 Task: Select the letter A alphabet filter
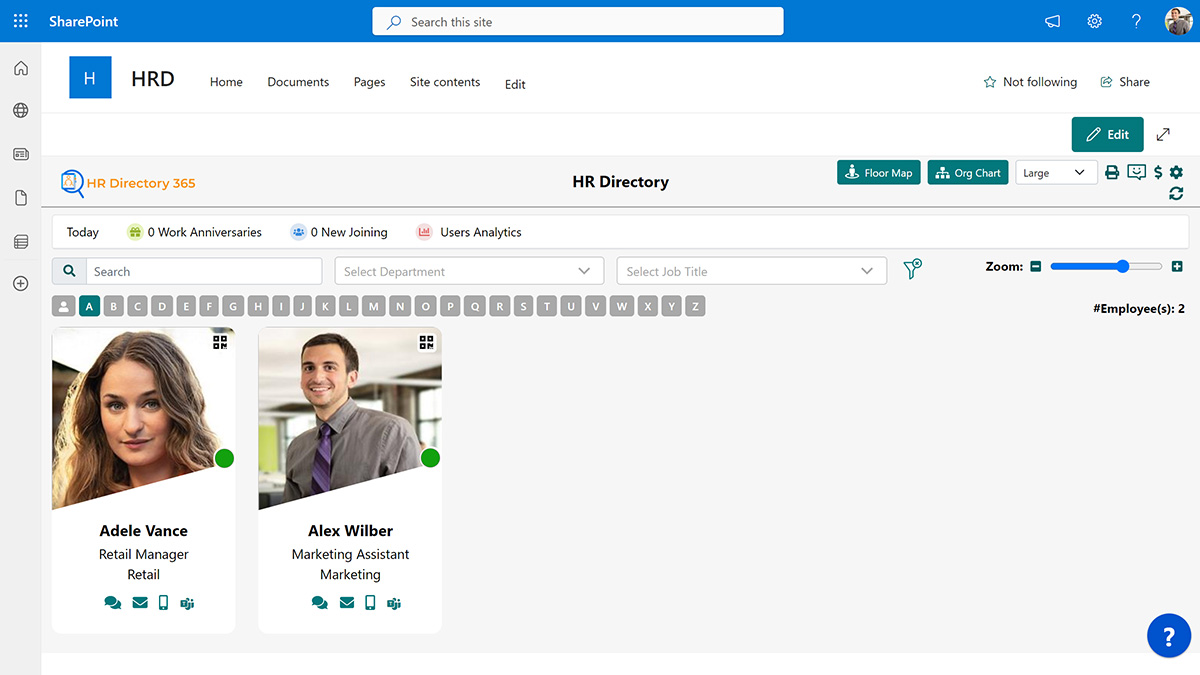pyautogui.click(x=90, y=307)
